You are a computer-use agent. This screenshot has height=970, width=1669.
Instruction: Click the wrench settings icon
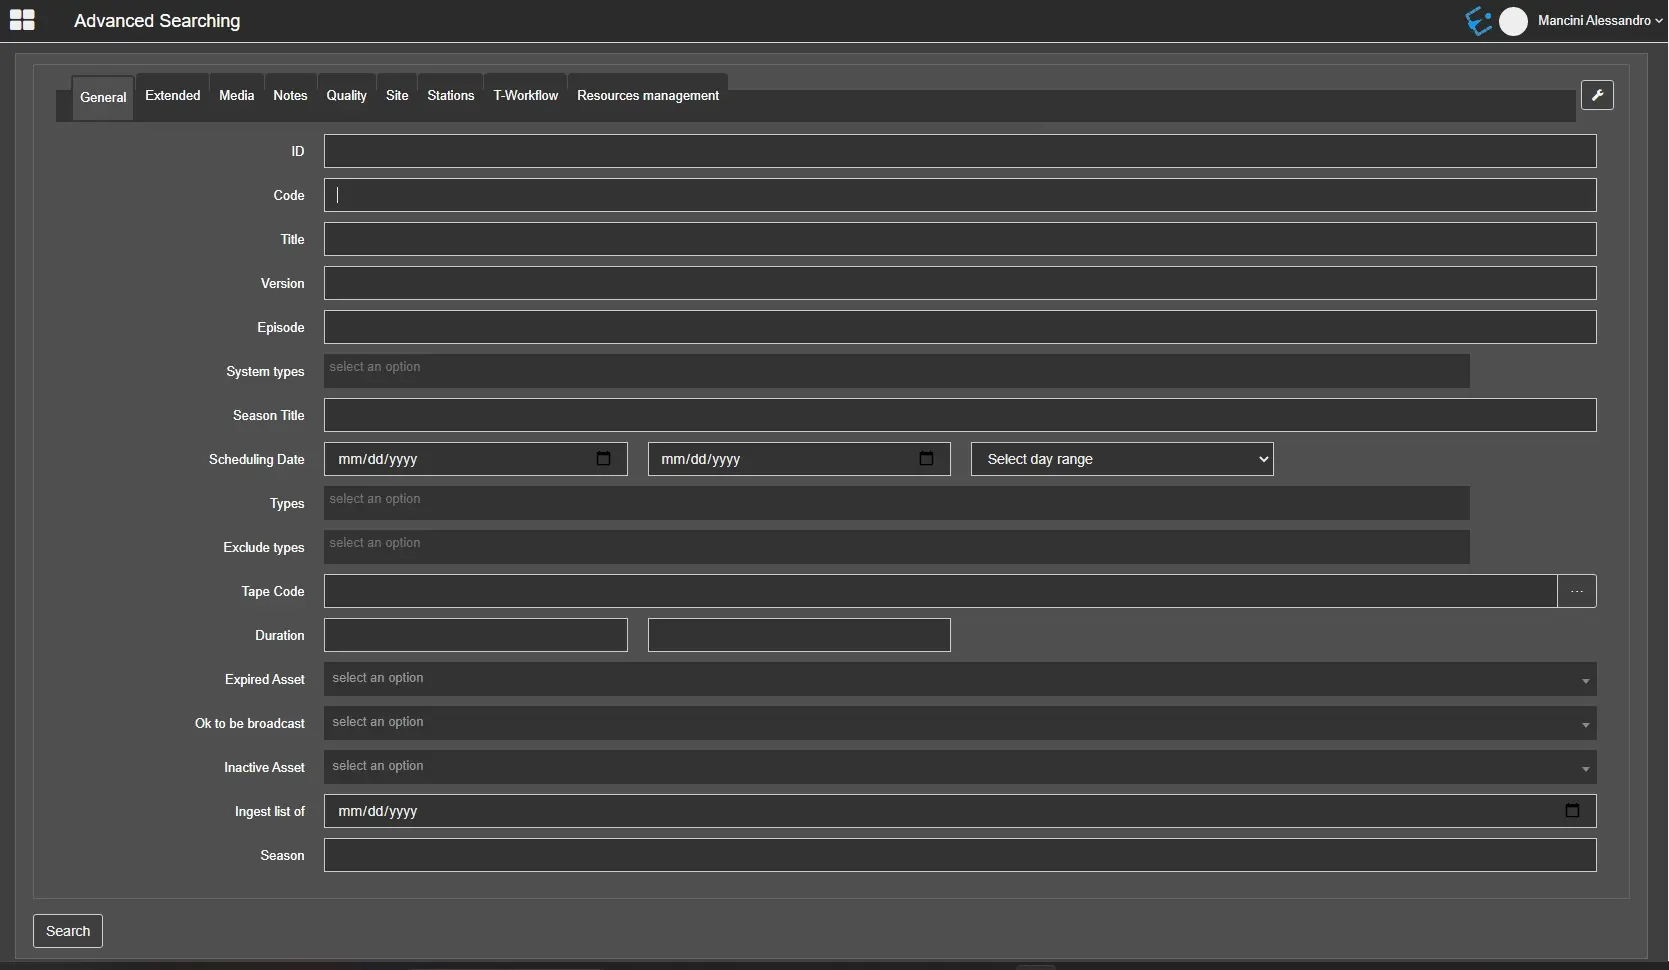click(x=1597, y=95)
